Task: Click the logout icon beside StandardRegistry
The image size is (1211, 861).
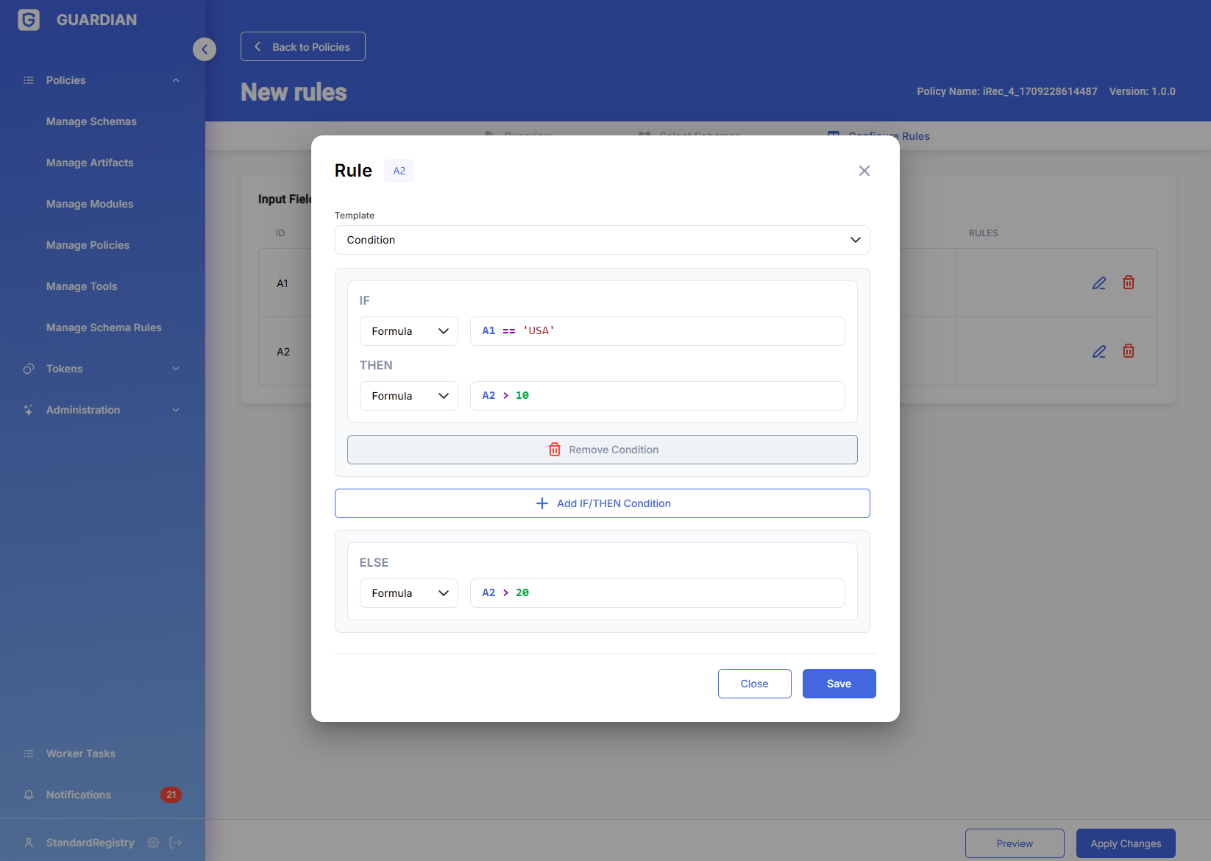Action: tap(176, 842)
